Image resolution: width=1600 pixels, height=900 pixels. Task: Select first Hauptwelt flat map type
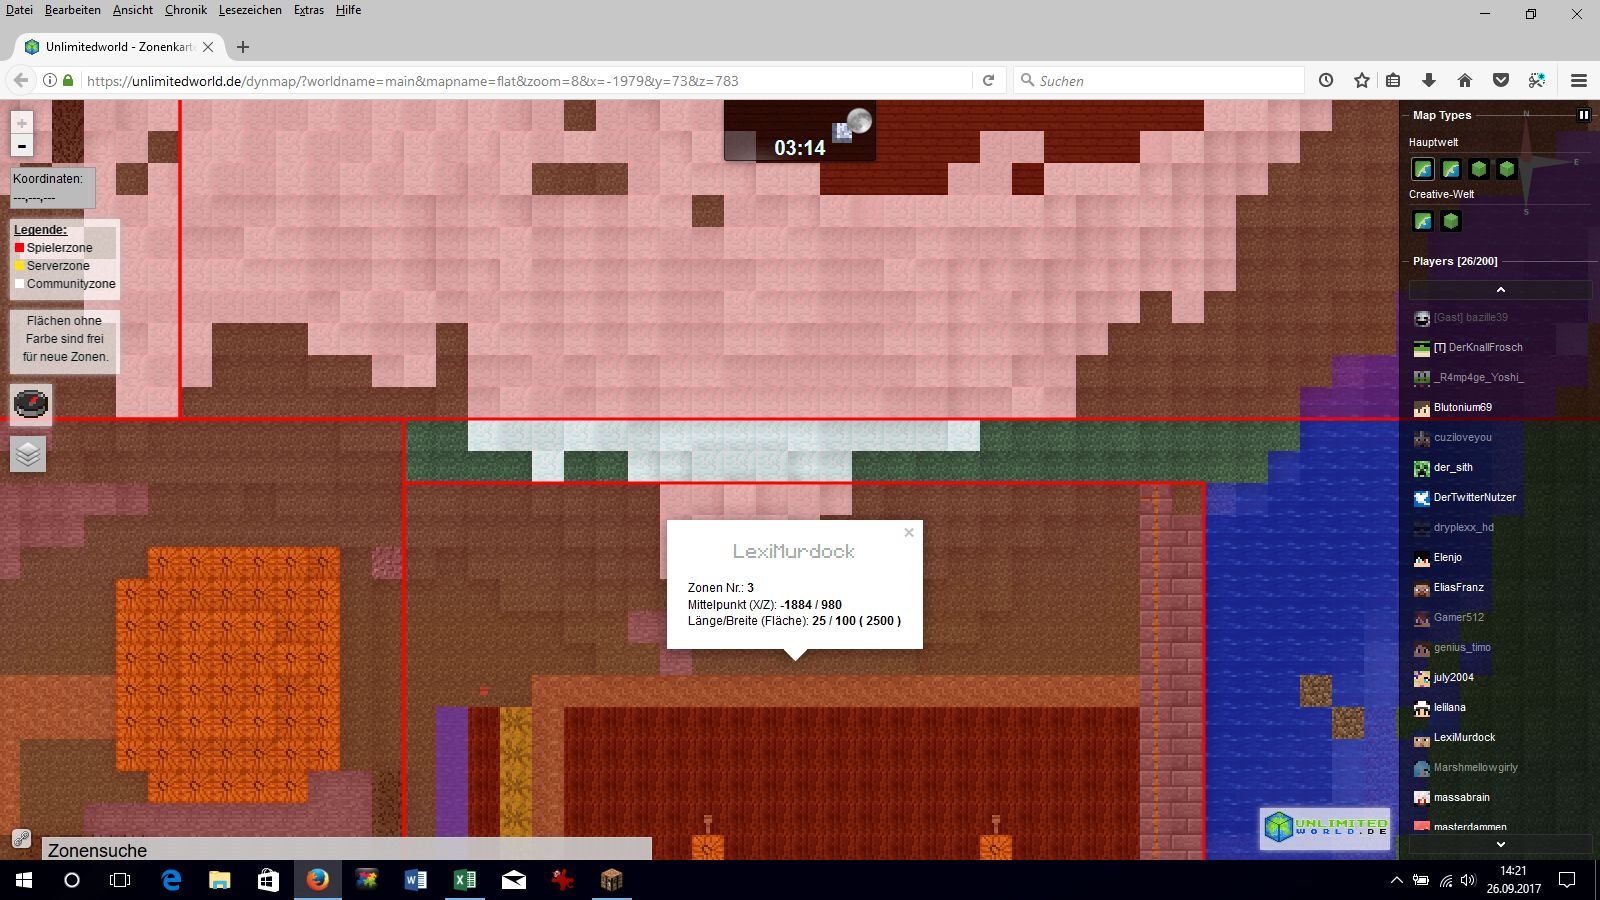pyautogui.click(x=1422, y=169)
